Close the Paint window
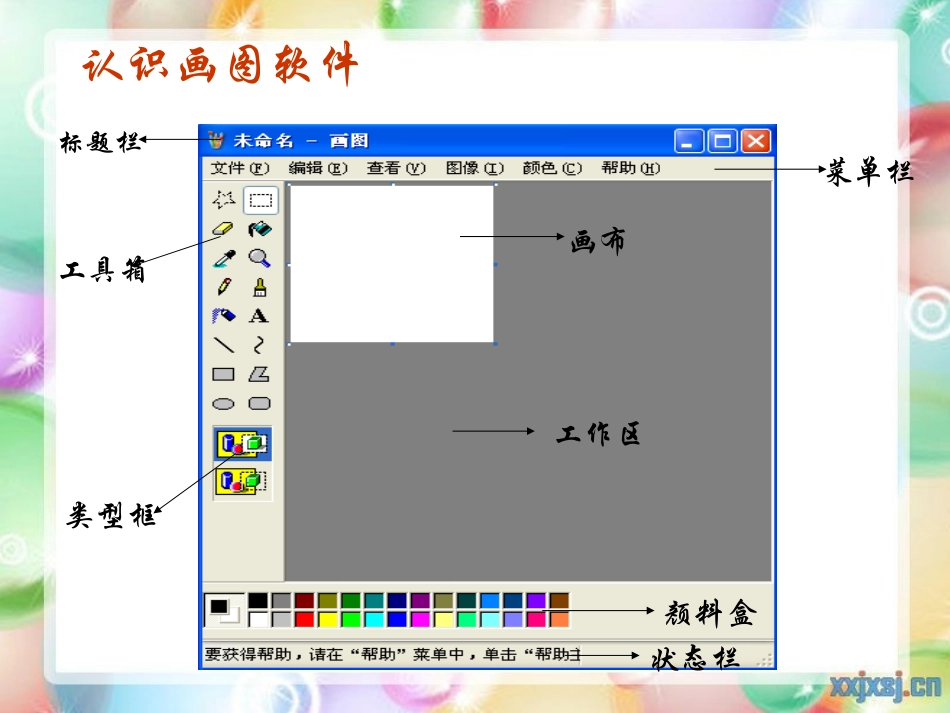This screenshot has height=713, width=950. pyautogui.click(x=756, y=141)
